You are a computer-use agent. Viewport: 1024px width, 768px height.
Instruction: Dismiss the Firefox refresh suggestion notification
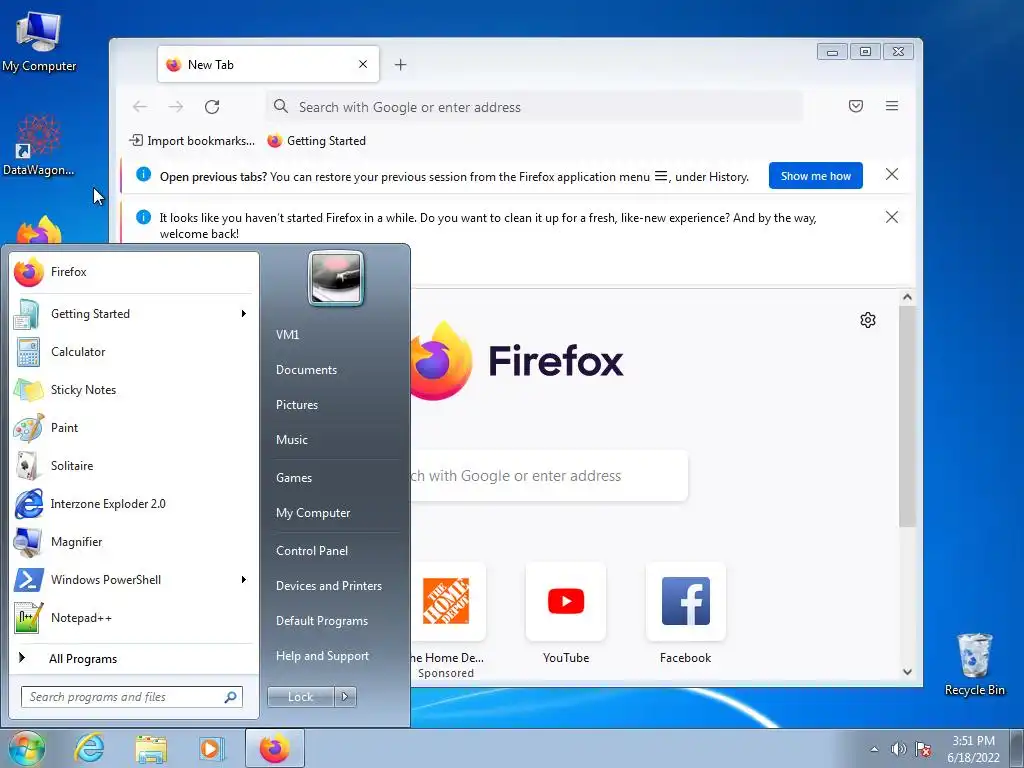pyautogui.click(x=891, y=217)
